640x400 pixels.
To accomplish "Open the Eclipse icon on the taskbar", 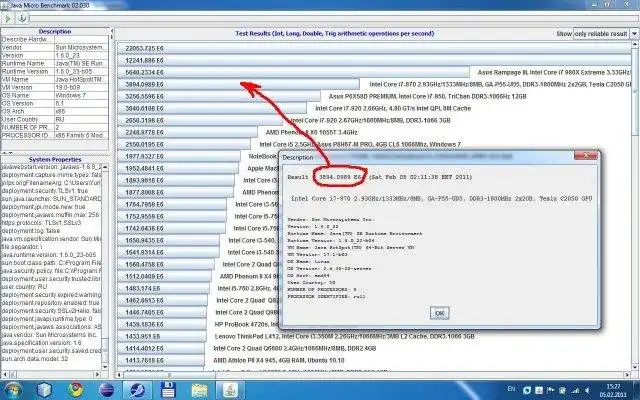I will [107, 390].
